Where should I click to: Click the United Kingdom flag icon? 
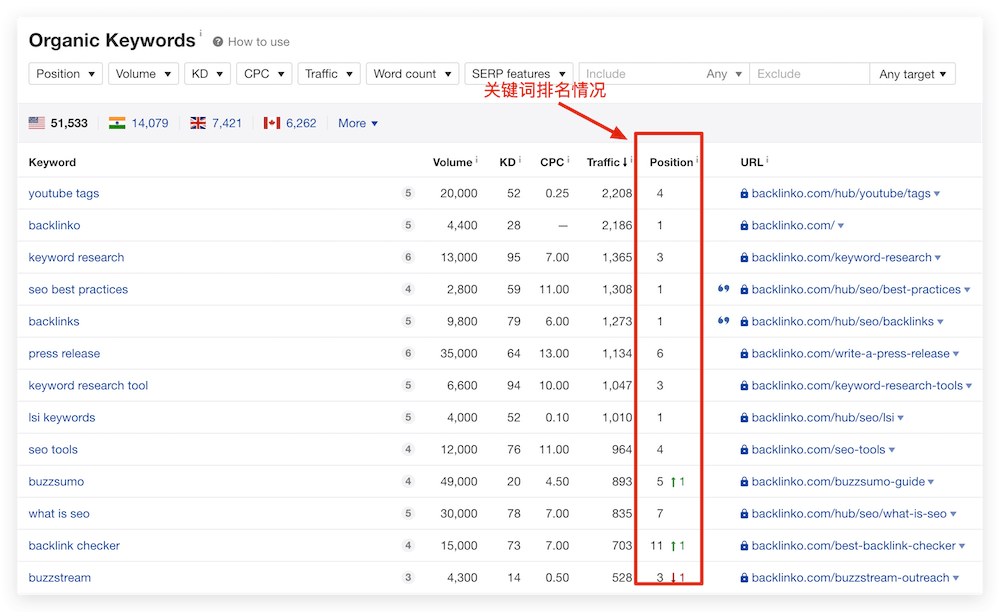click(x=198, y=123)
